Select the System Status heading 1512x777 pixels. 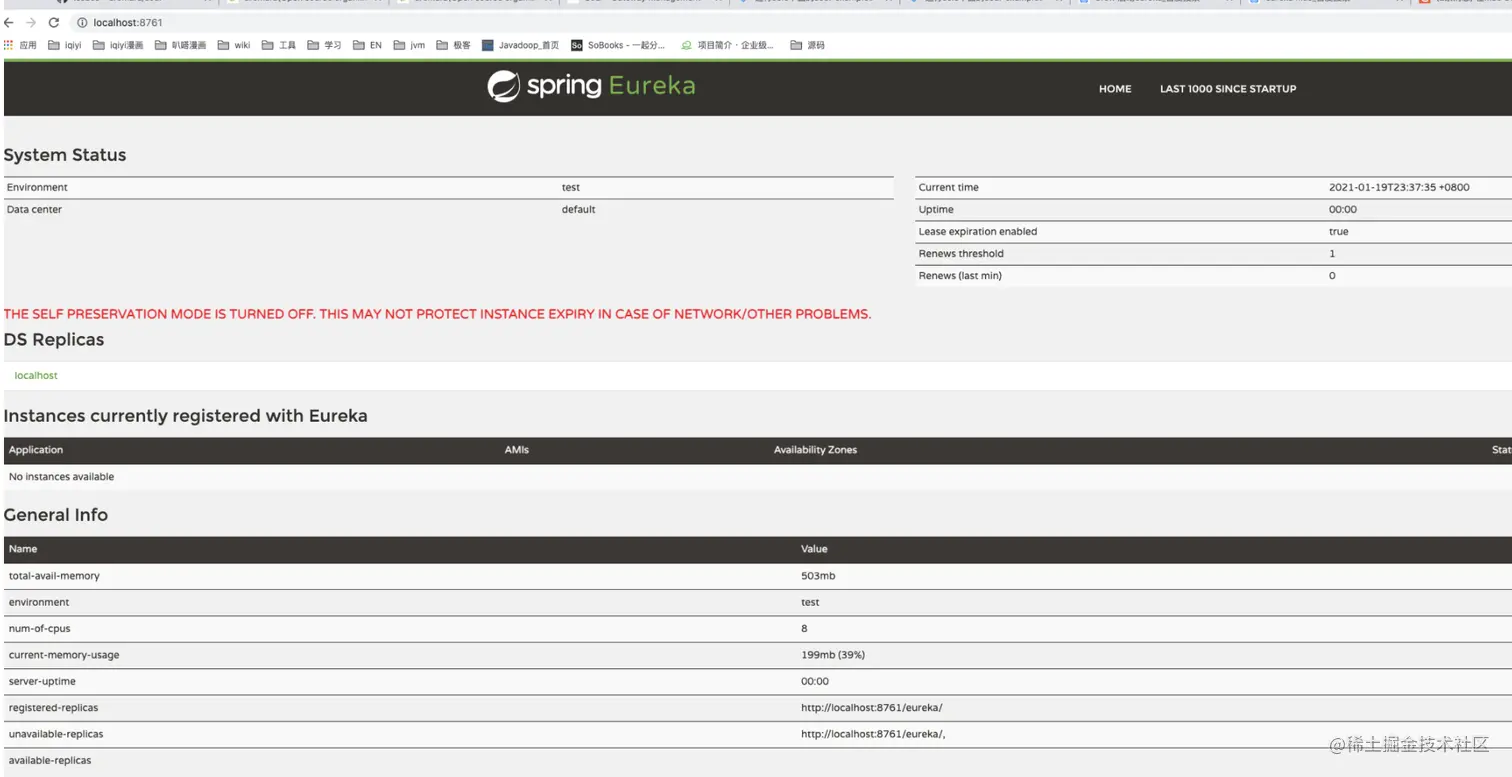coord(65,155)
